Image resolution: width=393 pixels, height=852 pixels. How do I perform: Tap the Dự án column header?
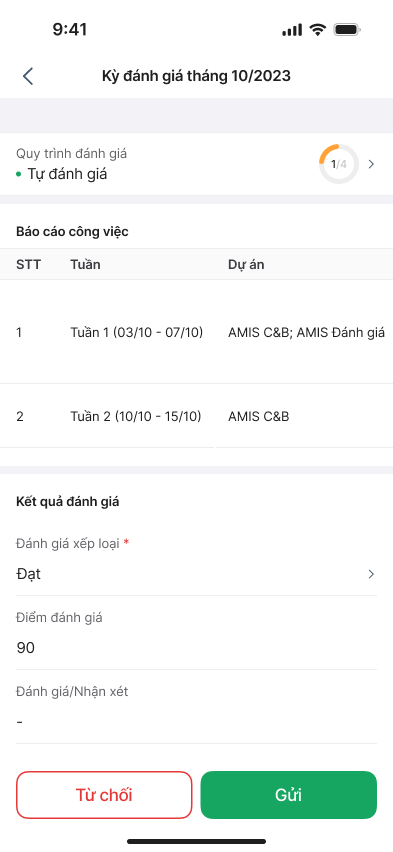[x=246, y=265]
